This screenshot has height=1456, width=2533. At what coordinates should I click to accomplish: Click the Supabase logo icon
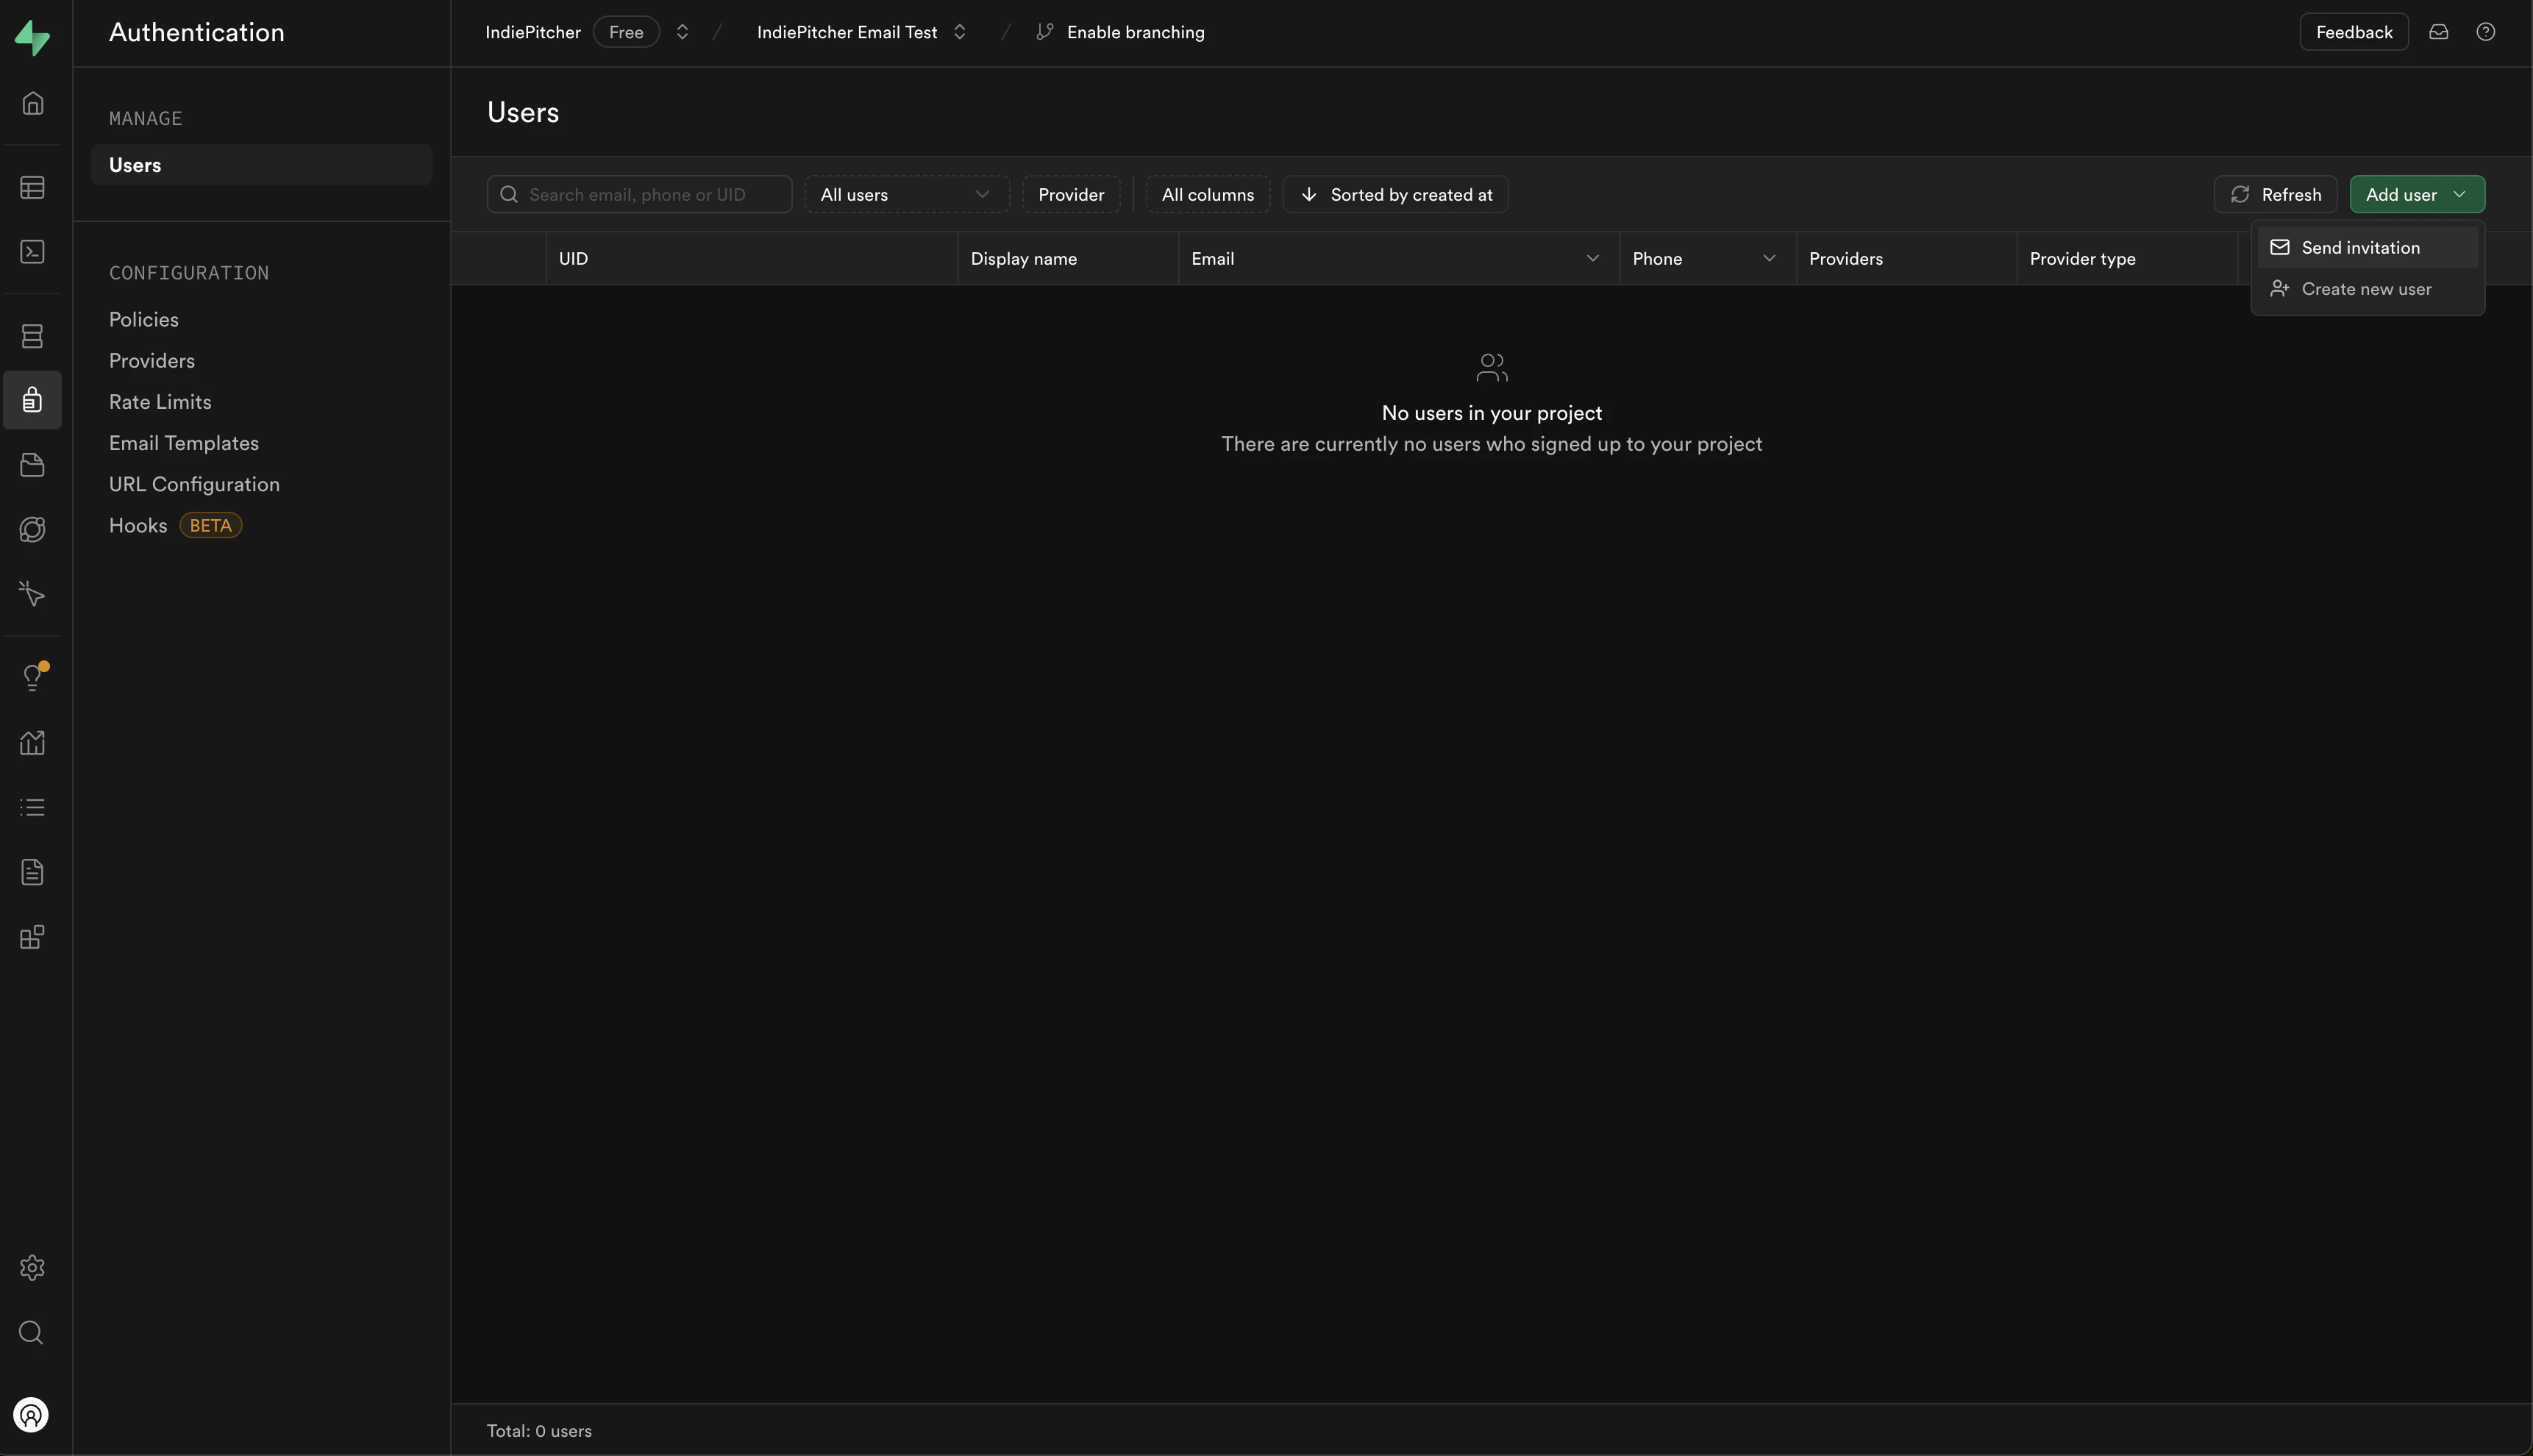coord(32,37)
